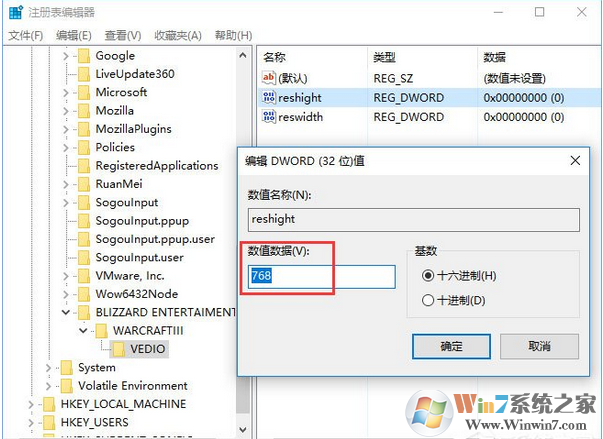Expand the Google tree node
Screen dimensions: 603x439
tap(66, 56)
